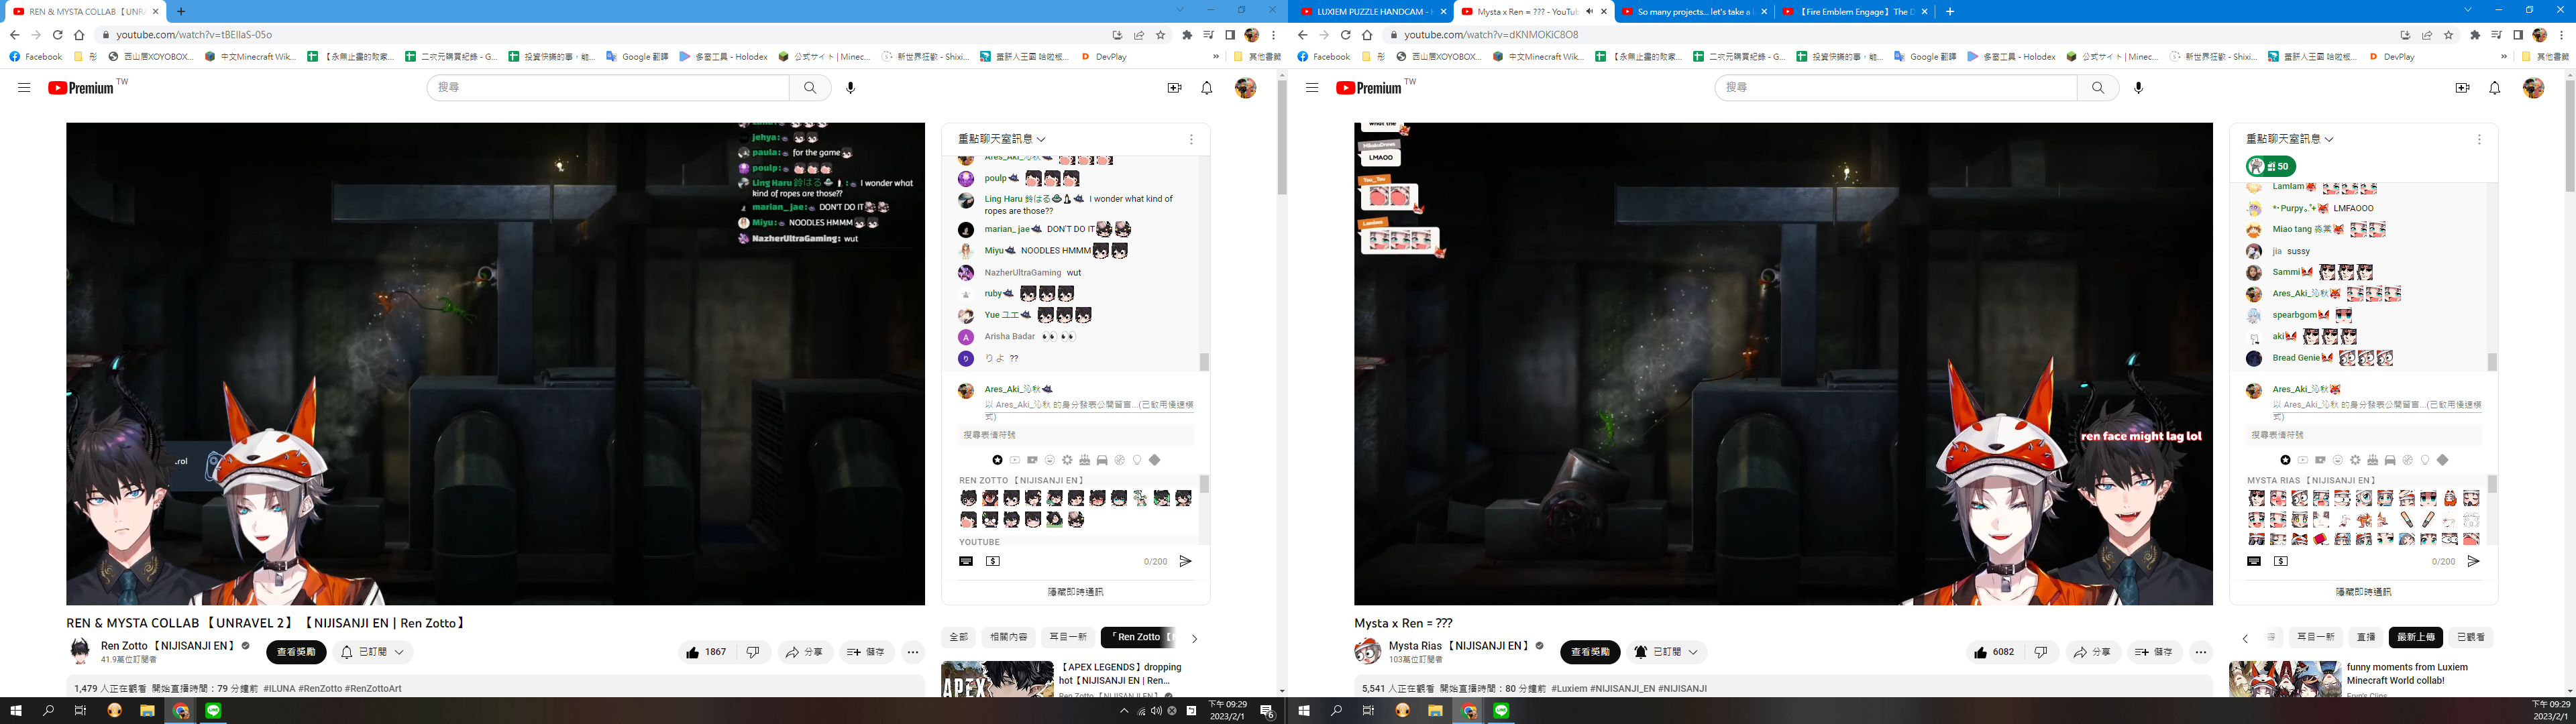Viewport: 2576px width, 724px height.
Task: Expand chat mode dropdown in left window chat
Action: coord(1002,139)
